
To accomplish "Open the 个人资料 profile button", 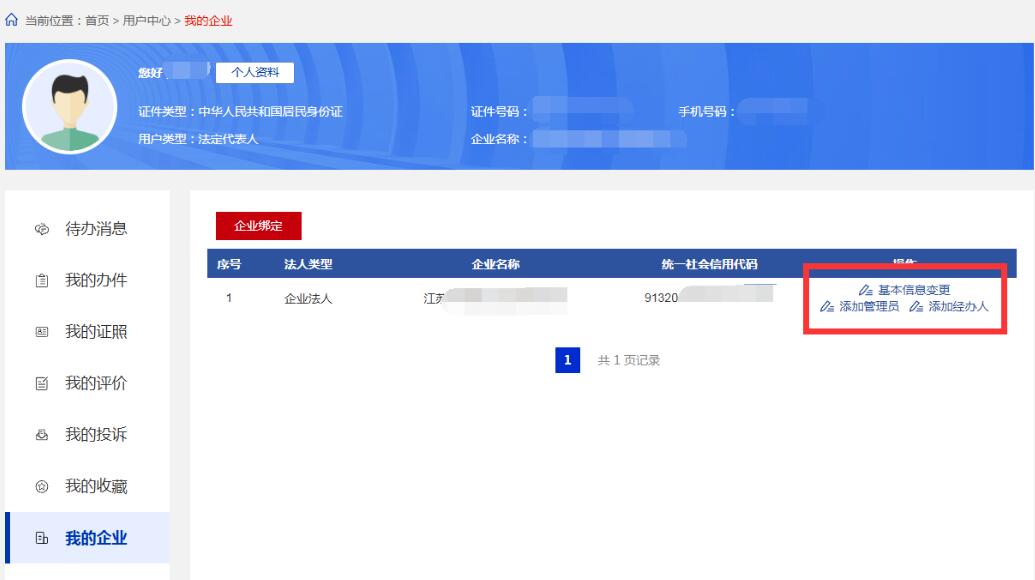I will click(254, 72).
